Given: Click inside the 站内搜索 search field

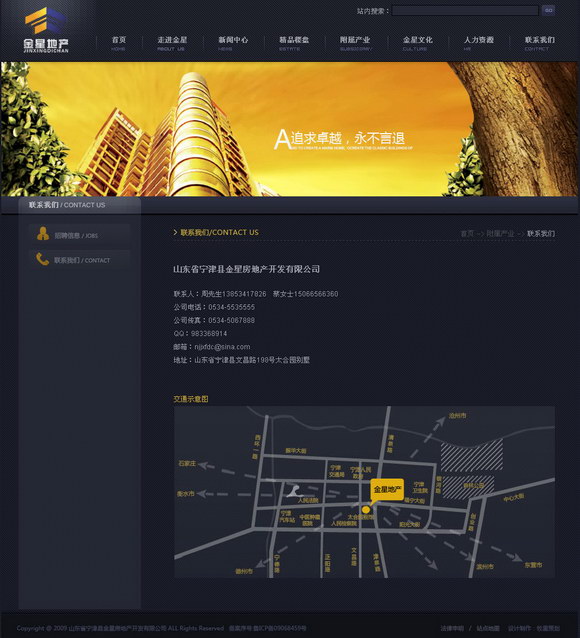Looking at the screenshot, I should (x=465, y=11).
